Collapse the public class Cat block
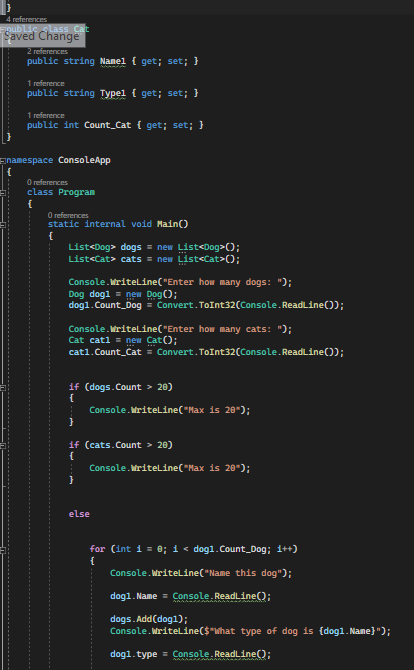This screenshot has height=670, width=414. pos(3,29)
